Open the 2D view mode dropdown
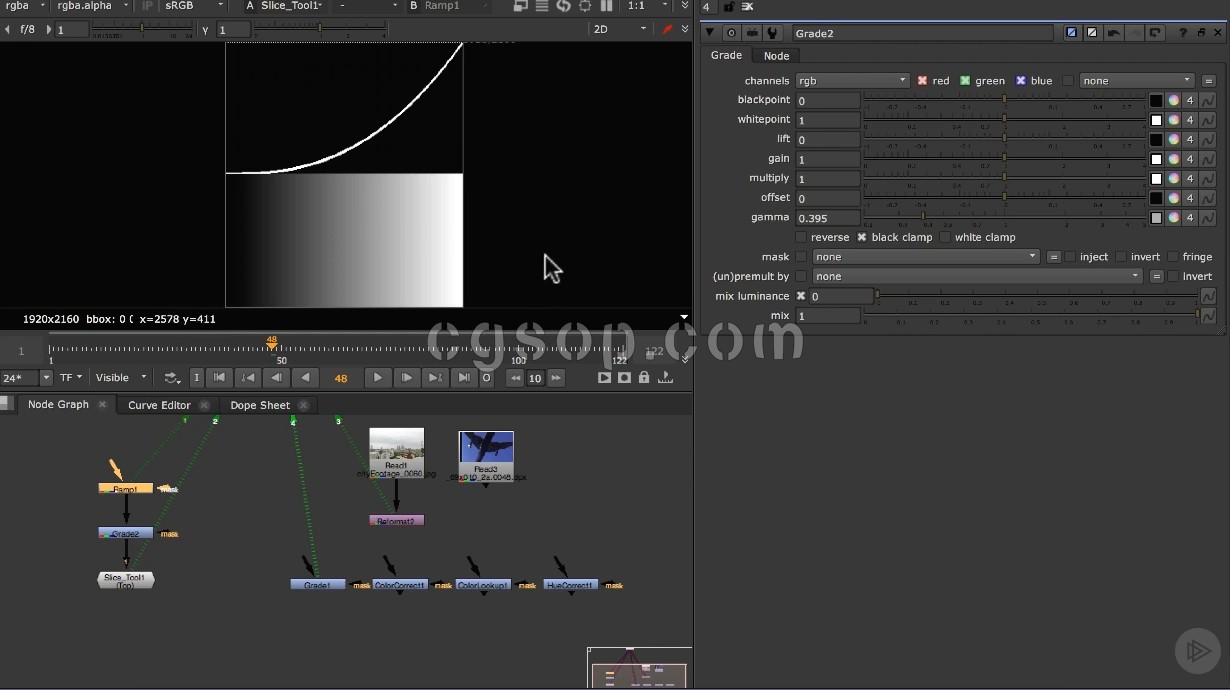Screen dimensions: 1230x690 pos(620,29)
